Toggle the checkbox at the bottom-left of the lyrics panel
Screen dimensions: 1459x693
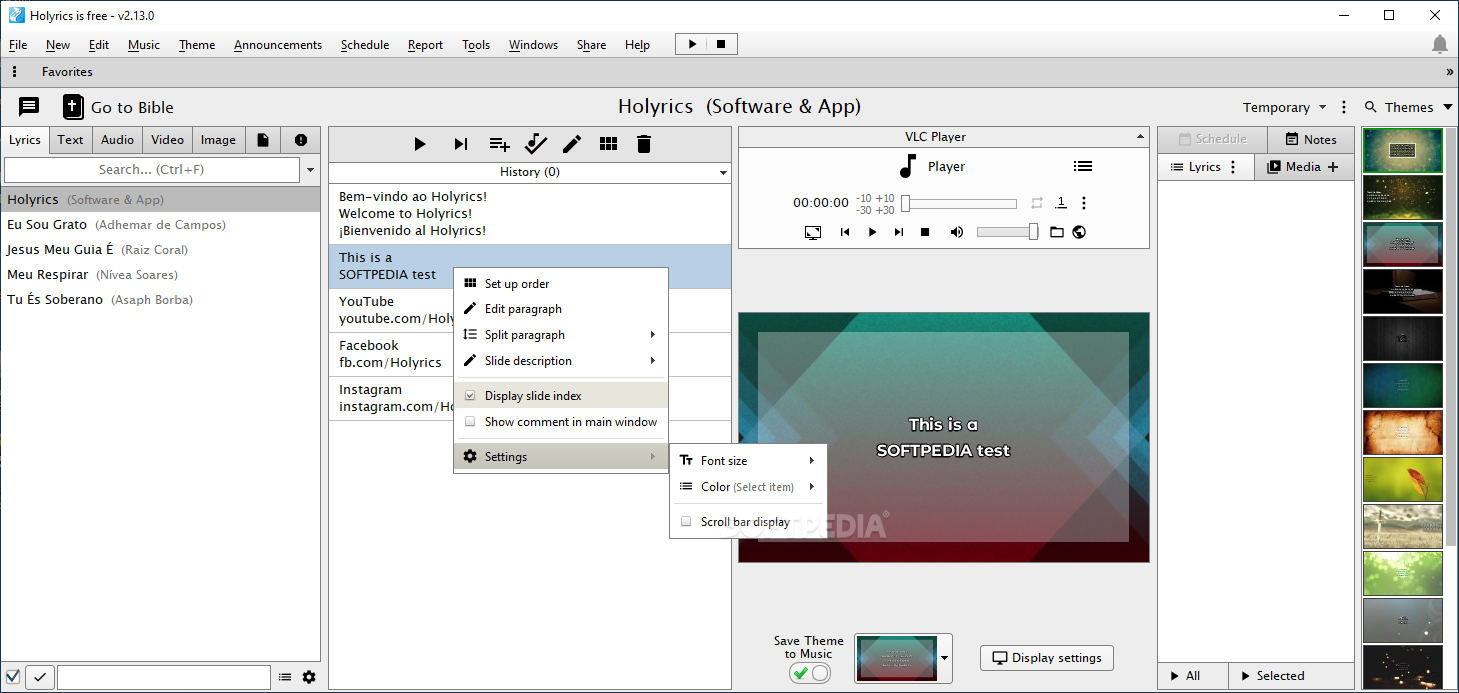13,677
